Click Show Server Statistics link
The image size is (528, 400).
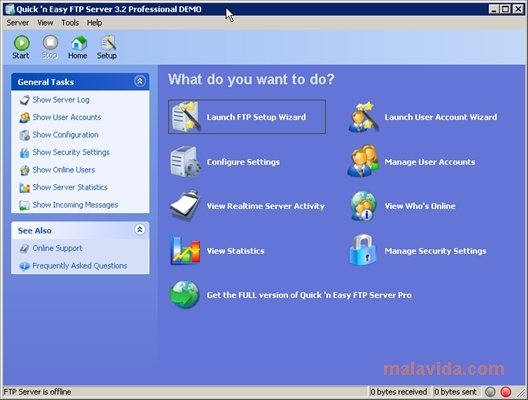(x=70, y=187)
